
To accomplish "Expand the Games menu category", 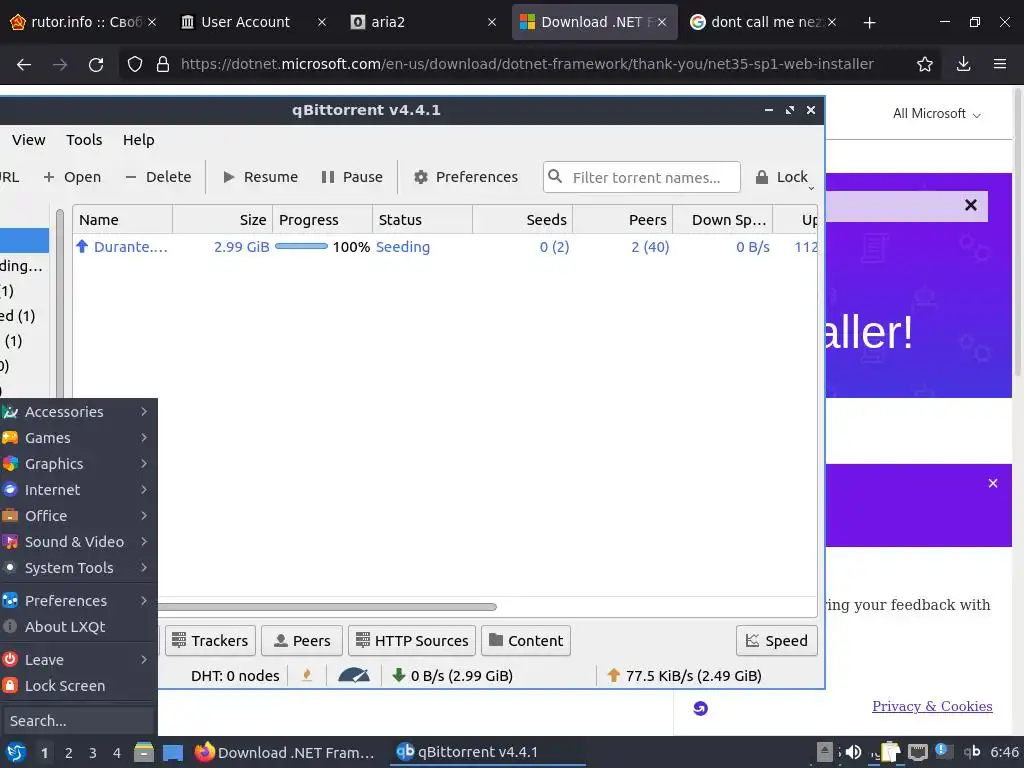I will tap(77, 438).
